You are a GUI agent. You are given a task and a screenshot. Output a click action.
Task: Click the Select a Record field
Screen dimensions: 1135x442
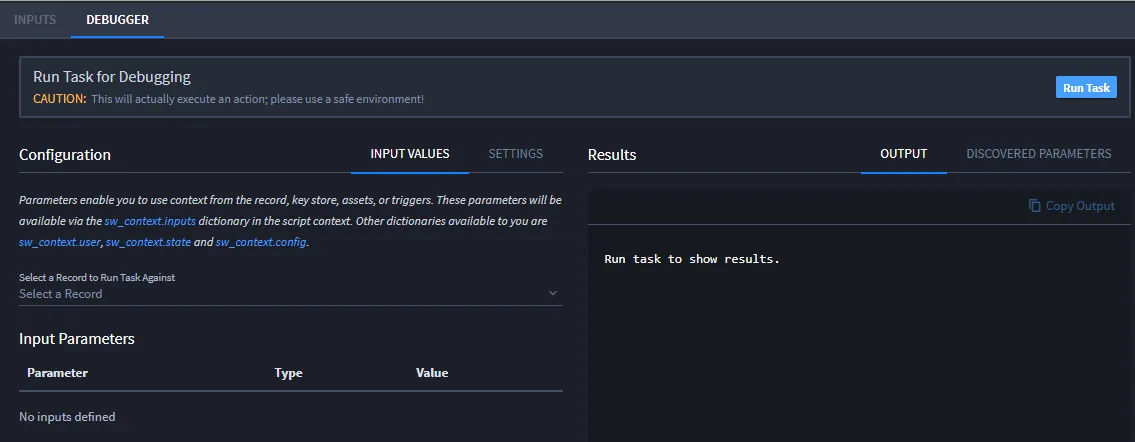(x=290, y=294)
